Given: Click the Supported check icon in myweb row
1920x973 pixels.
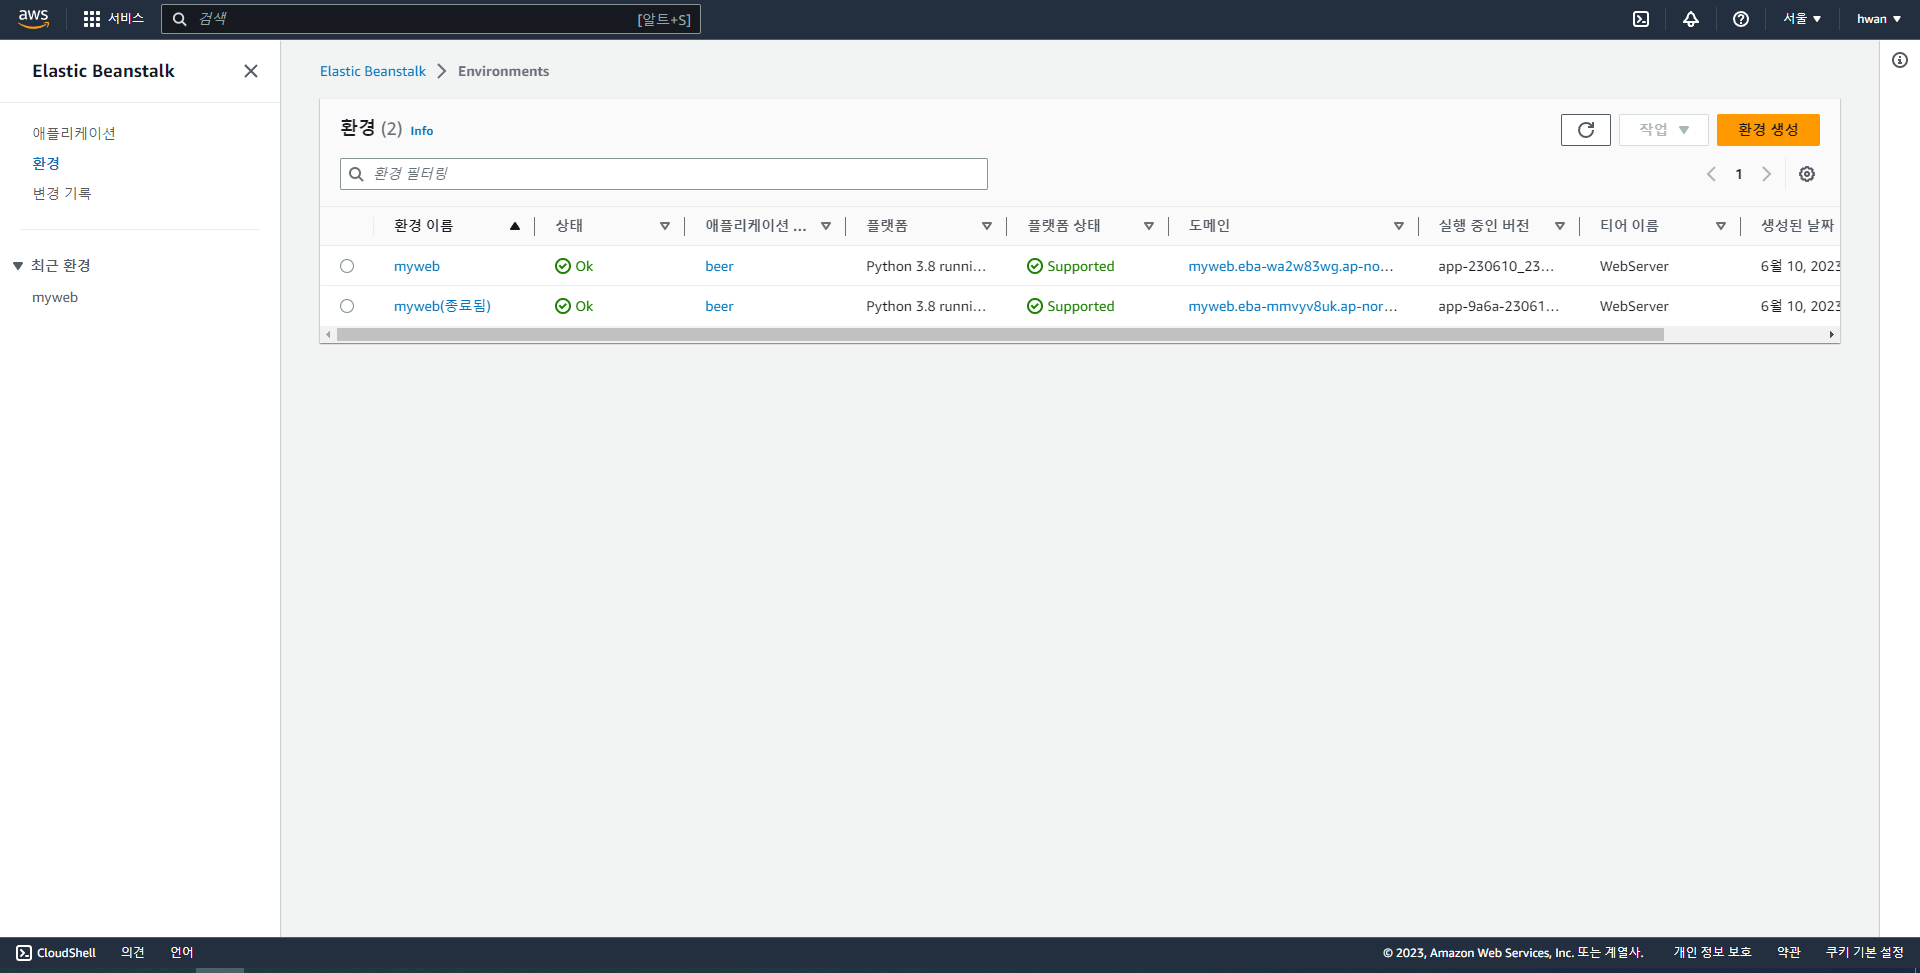Looking at the screenshot, I should (x=1035, y=266).
